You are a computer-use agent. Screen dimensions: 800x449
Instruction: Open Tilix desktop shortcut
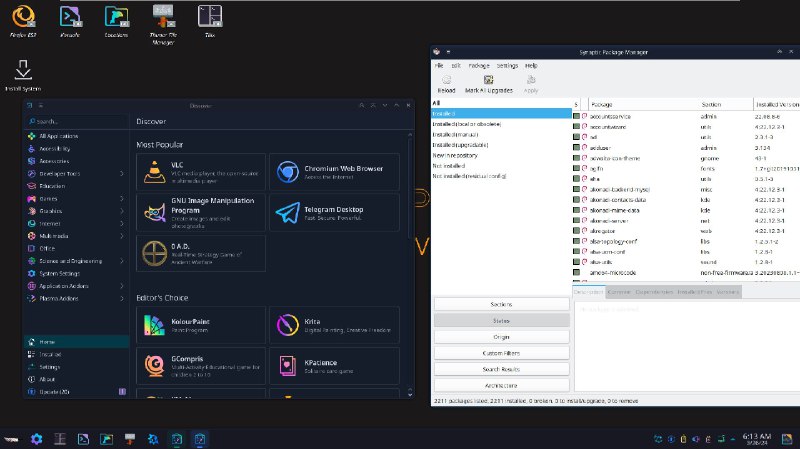tap(210, 20)
